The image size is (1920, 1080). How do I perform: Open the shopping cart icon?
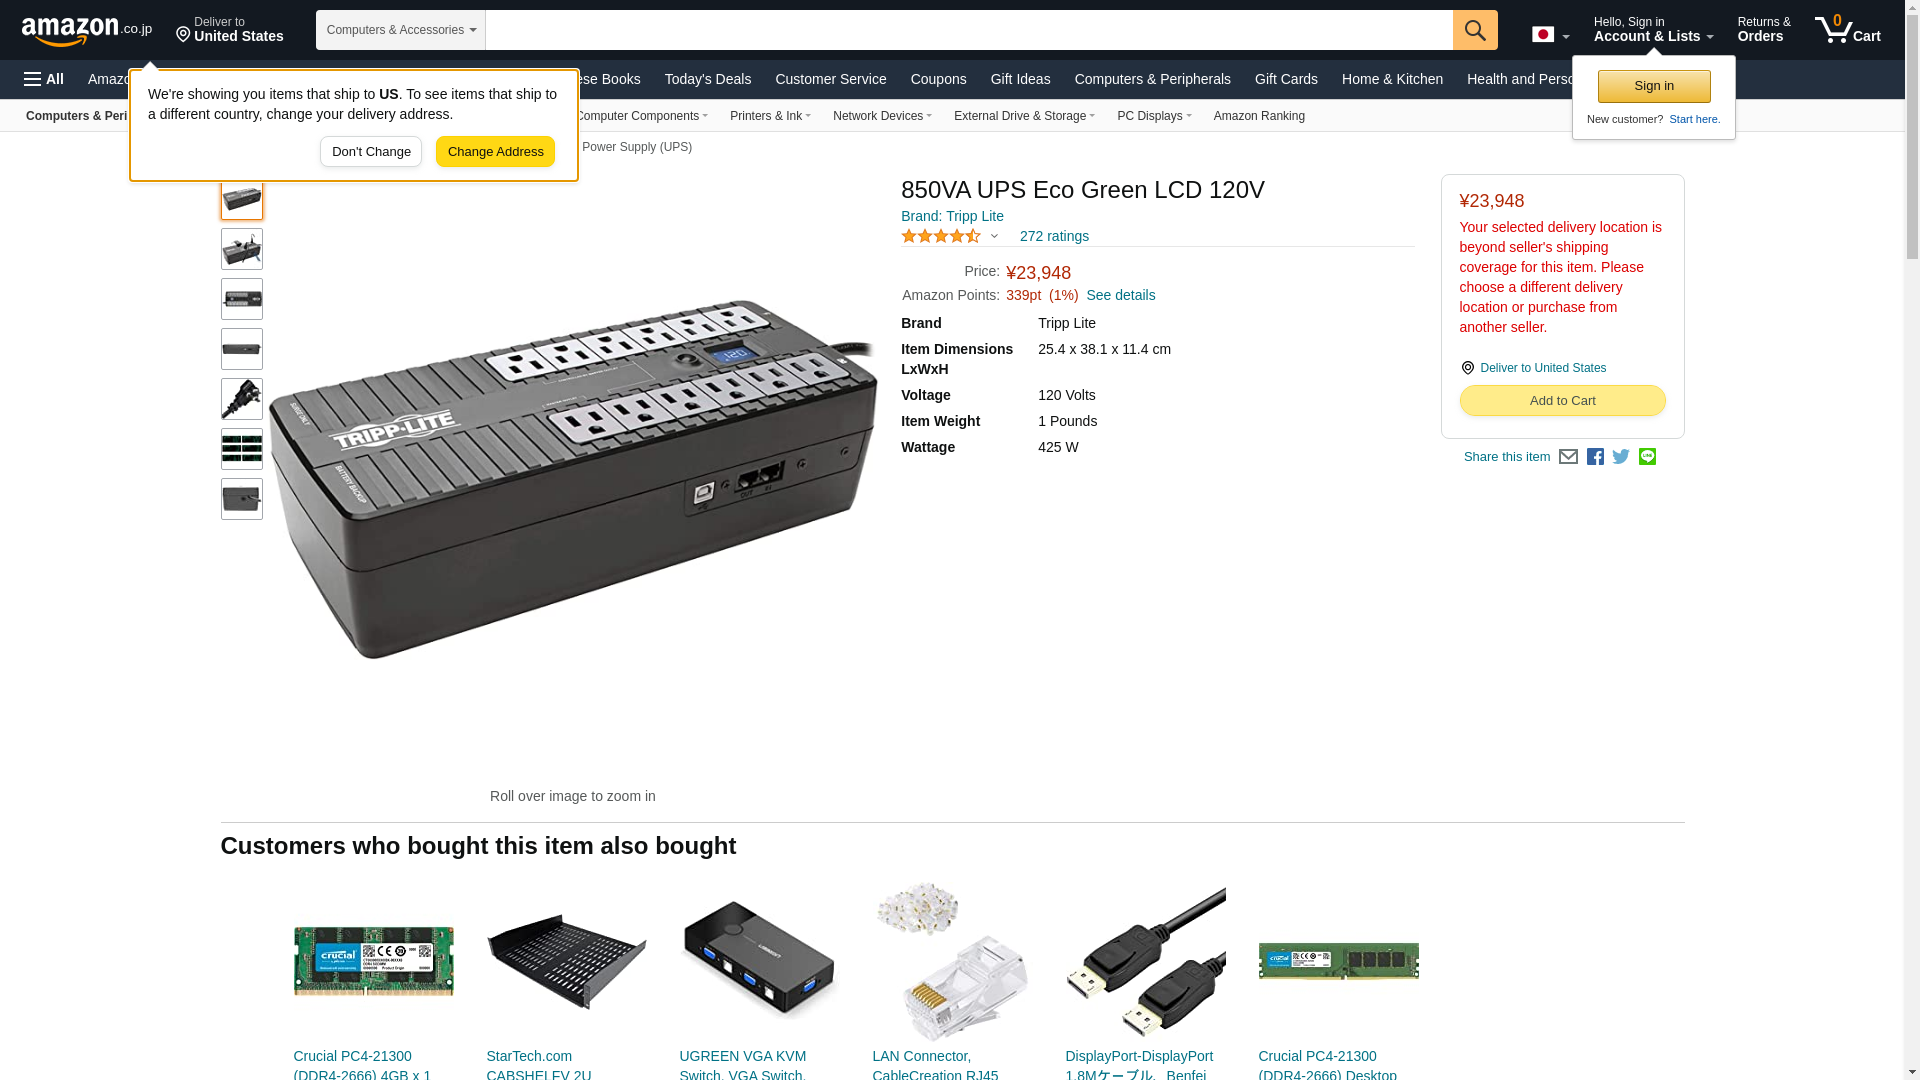1848,30
